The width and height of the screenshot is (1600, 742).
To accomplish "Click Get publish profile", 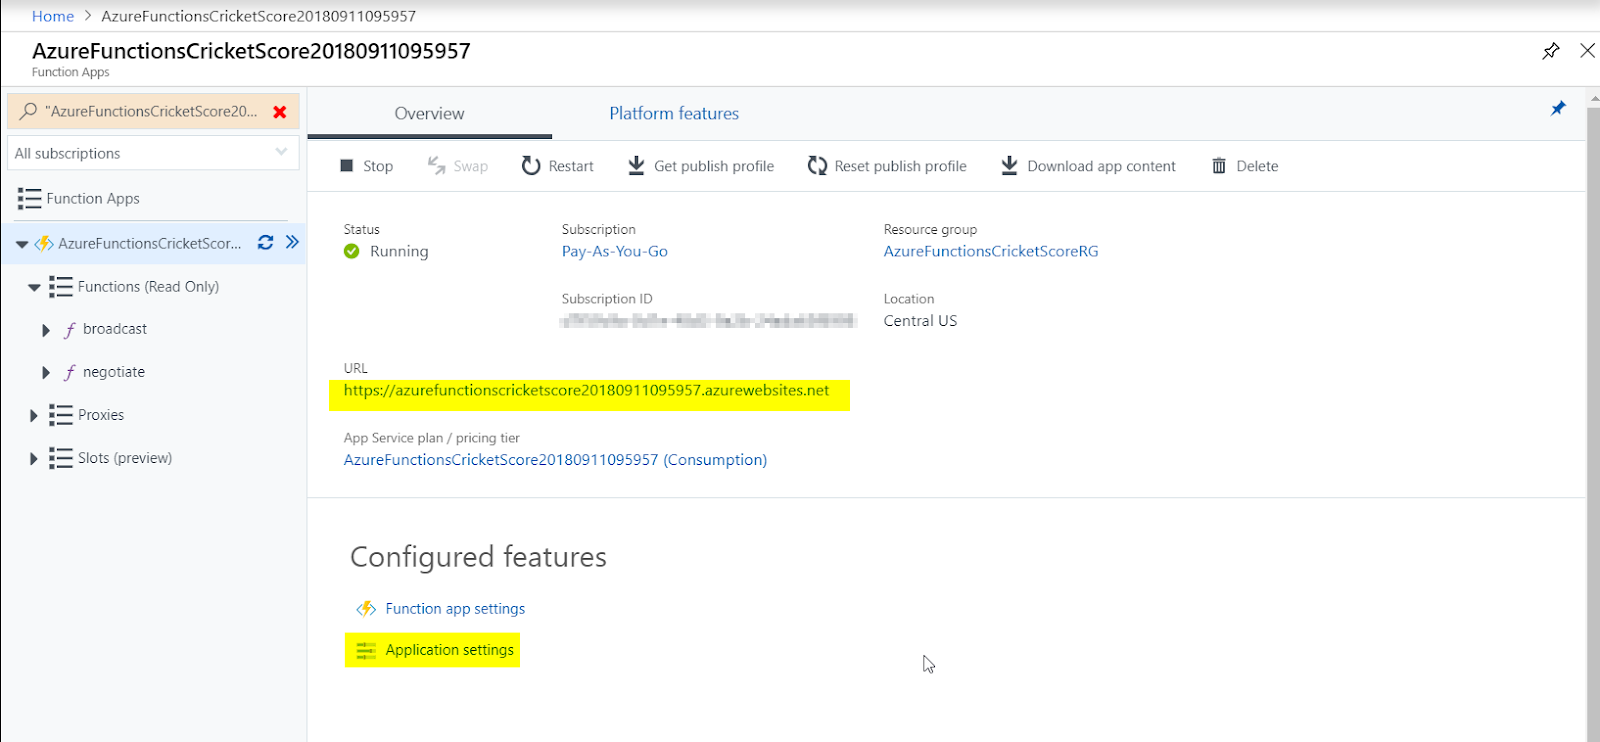I will click(x=701, y=166).
